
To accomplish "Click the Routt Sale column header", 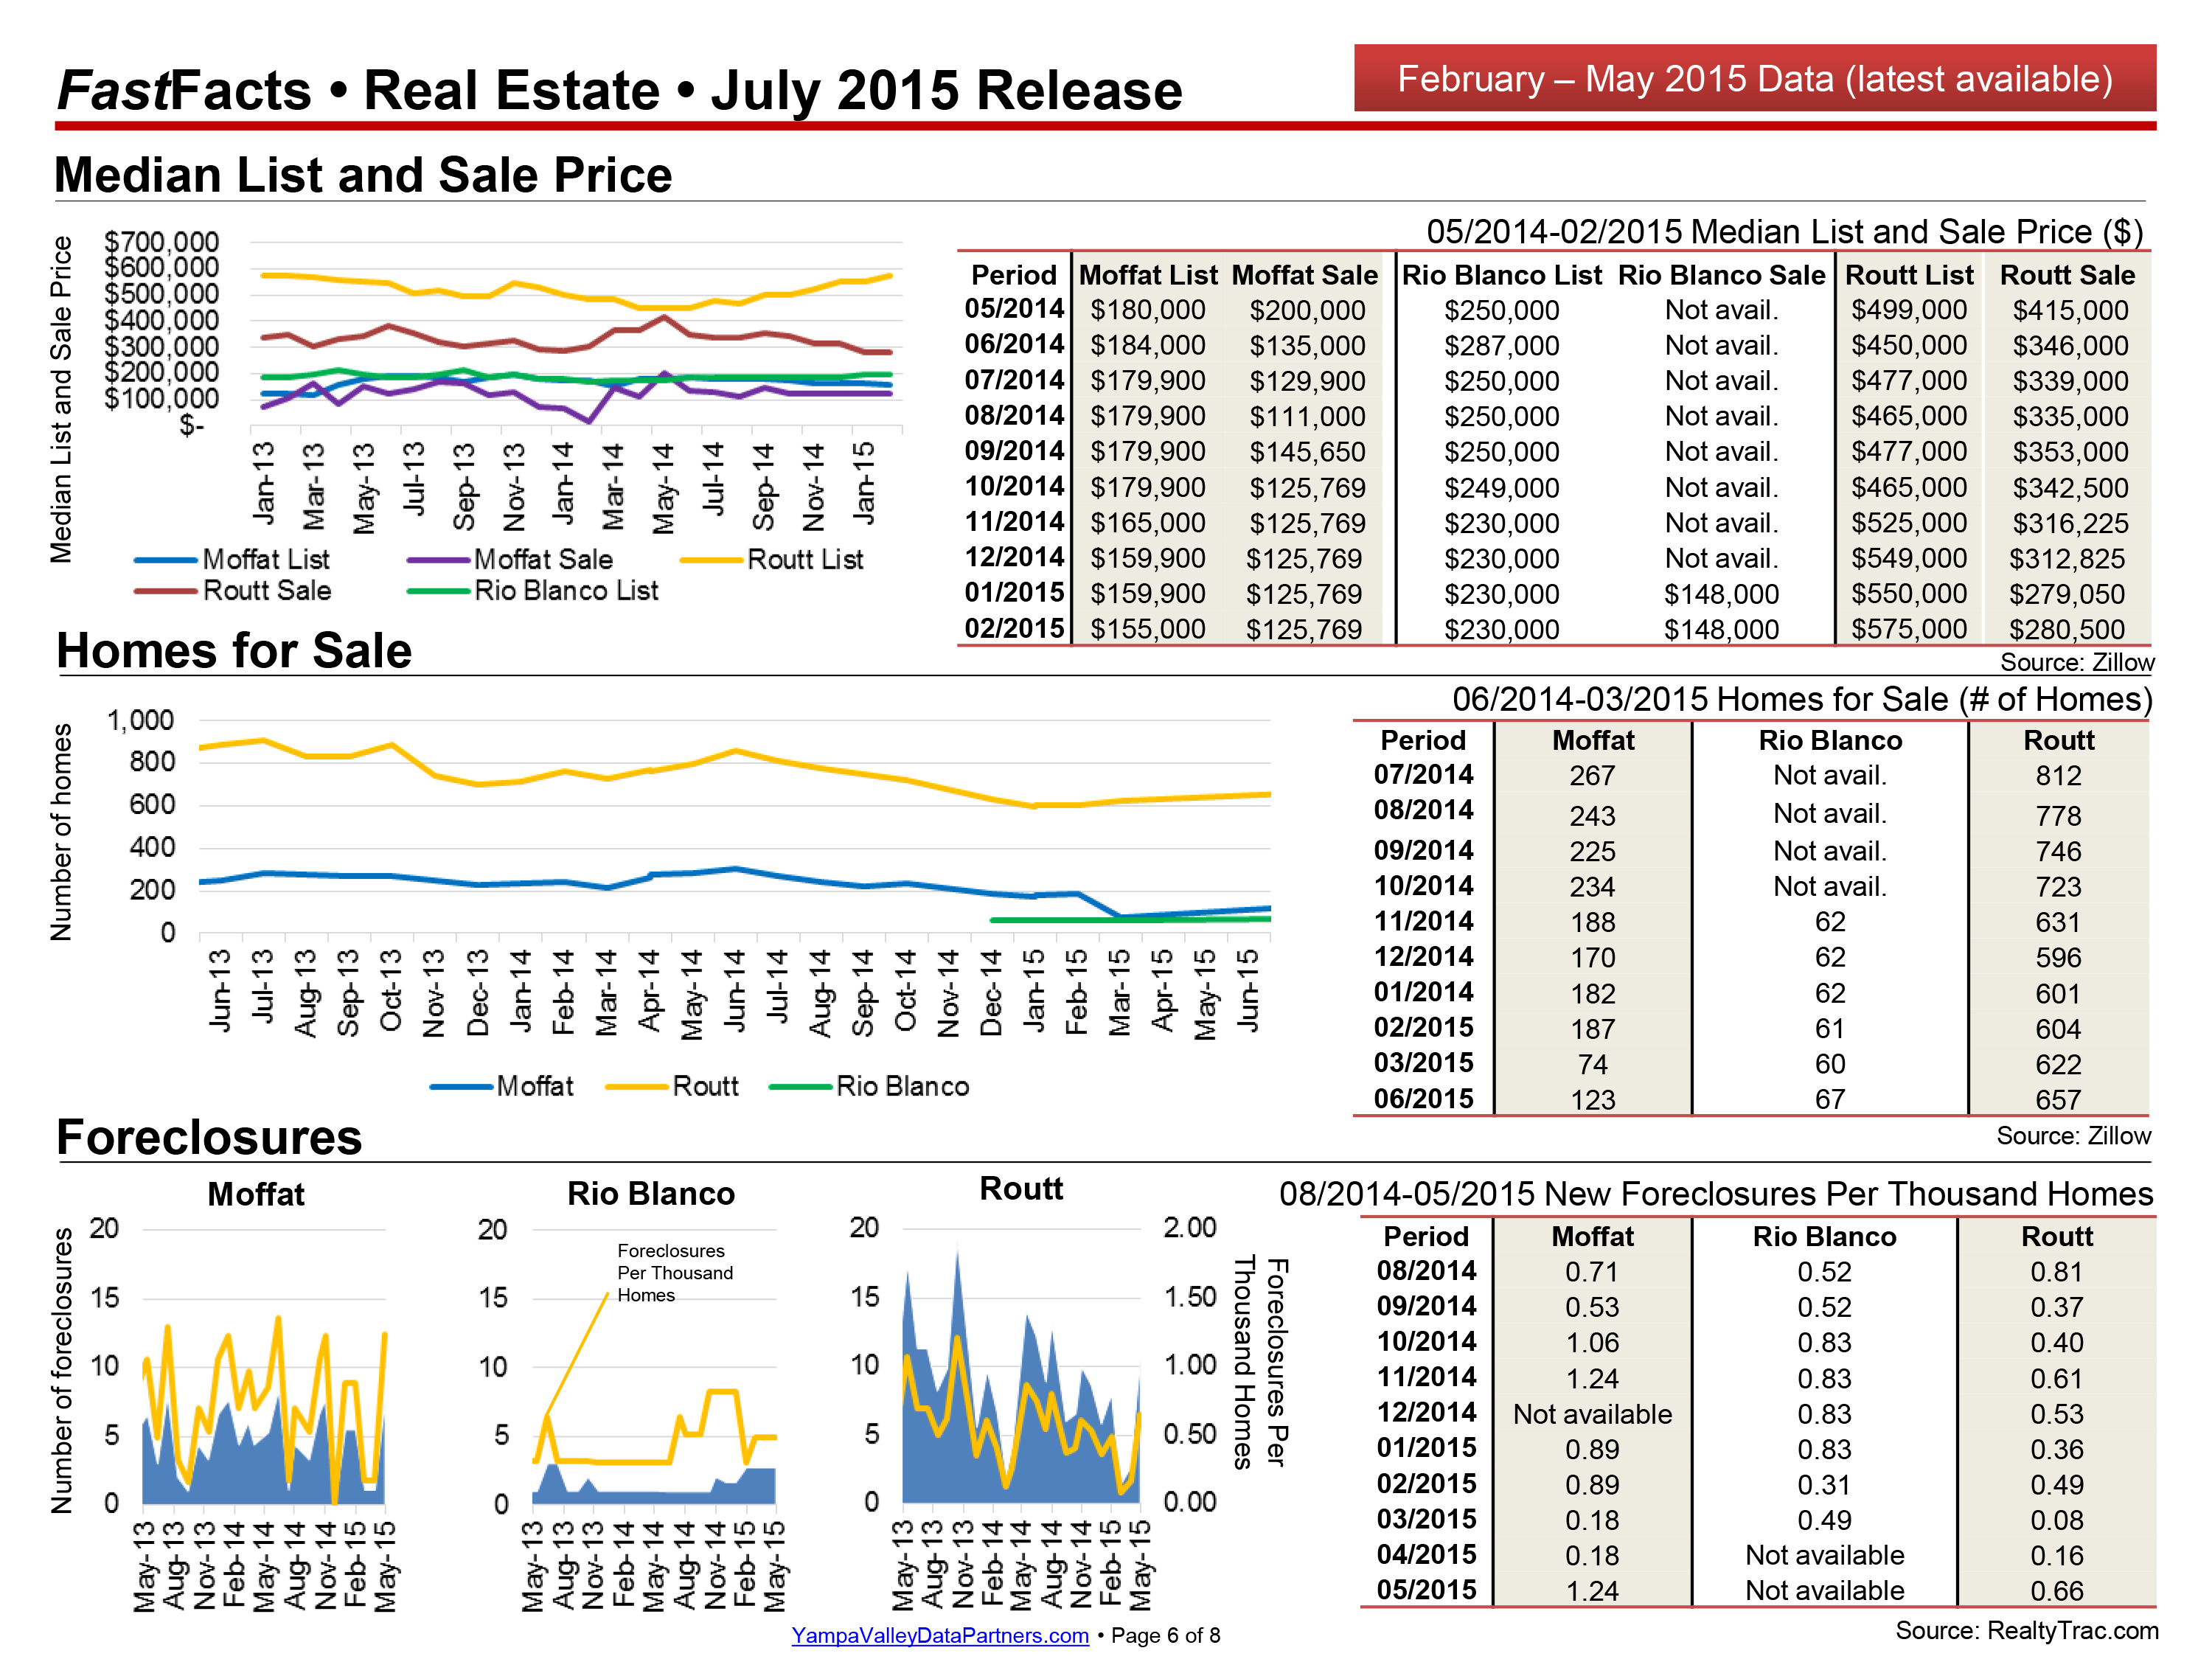I will (2067, 275).
